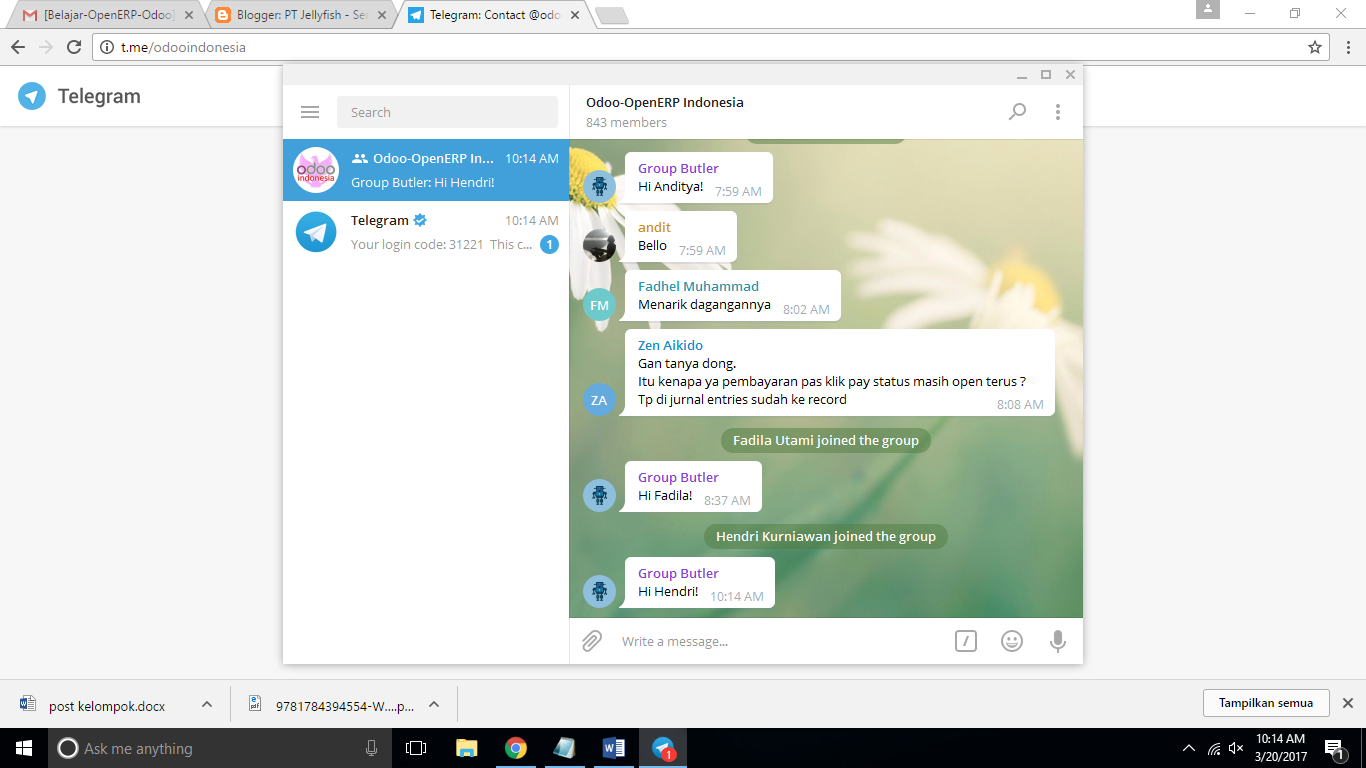Open Task View on taskbar
This screenshot has height=768, width=1366.
(416, 748)
